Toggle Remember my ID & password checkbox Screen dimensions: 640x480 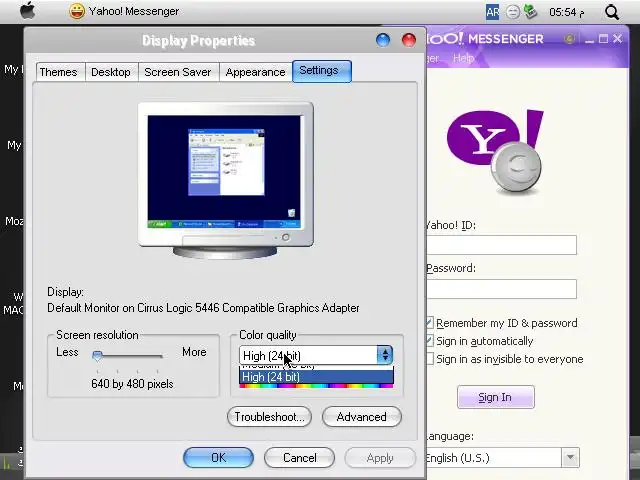coord(429,323)
